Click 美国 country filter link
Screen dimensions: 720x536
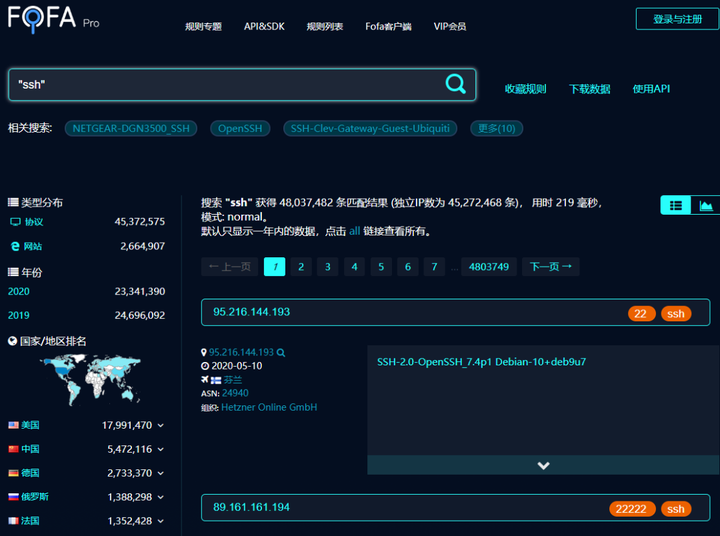click(x=30, y=425)
